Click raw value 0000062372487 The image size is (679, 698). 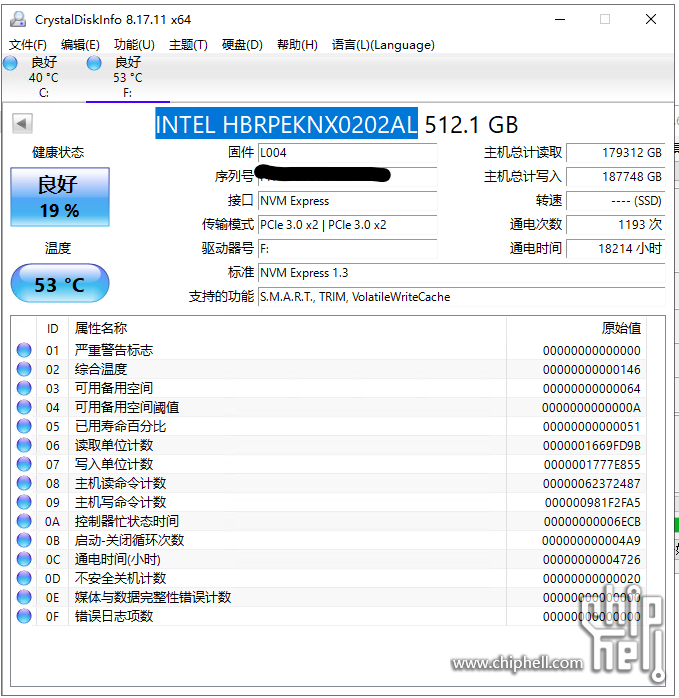click(591, 483)
